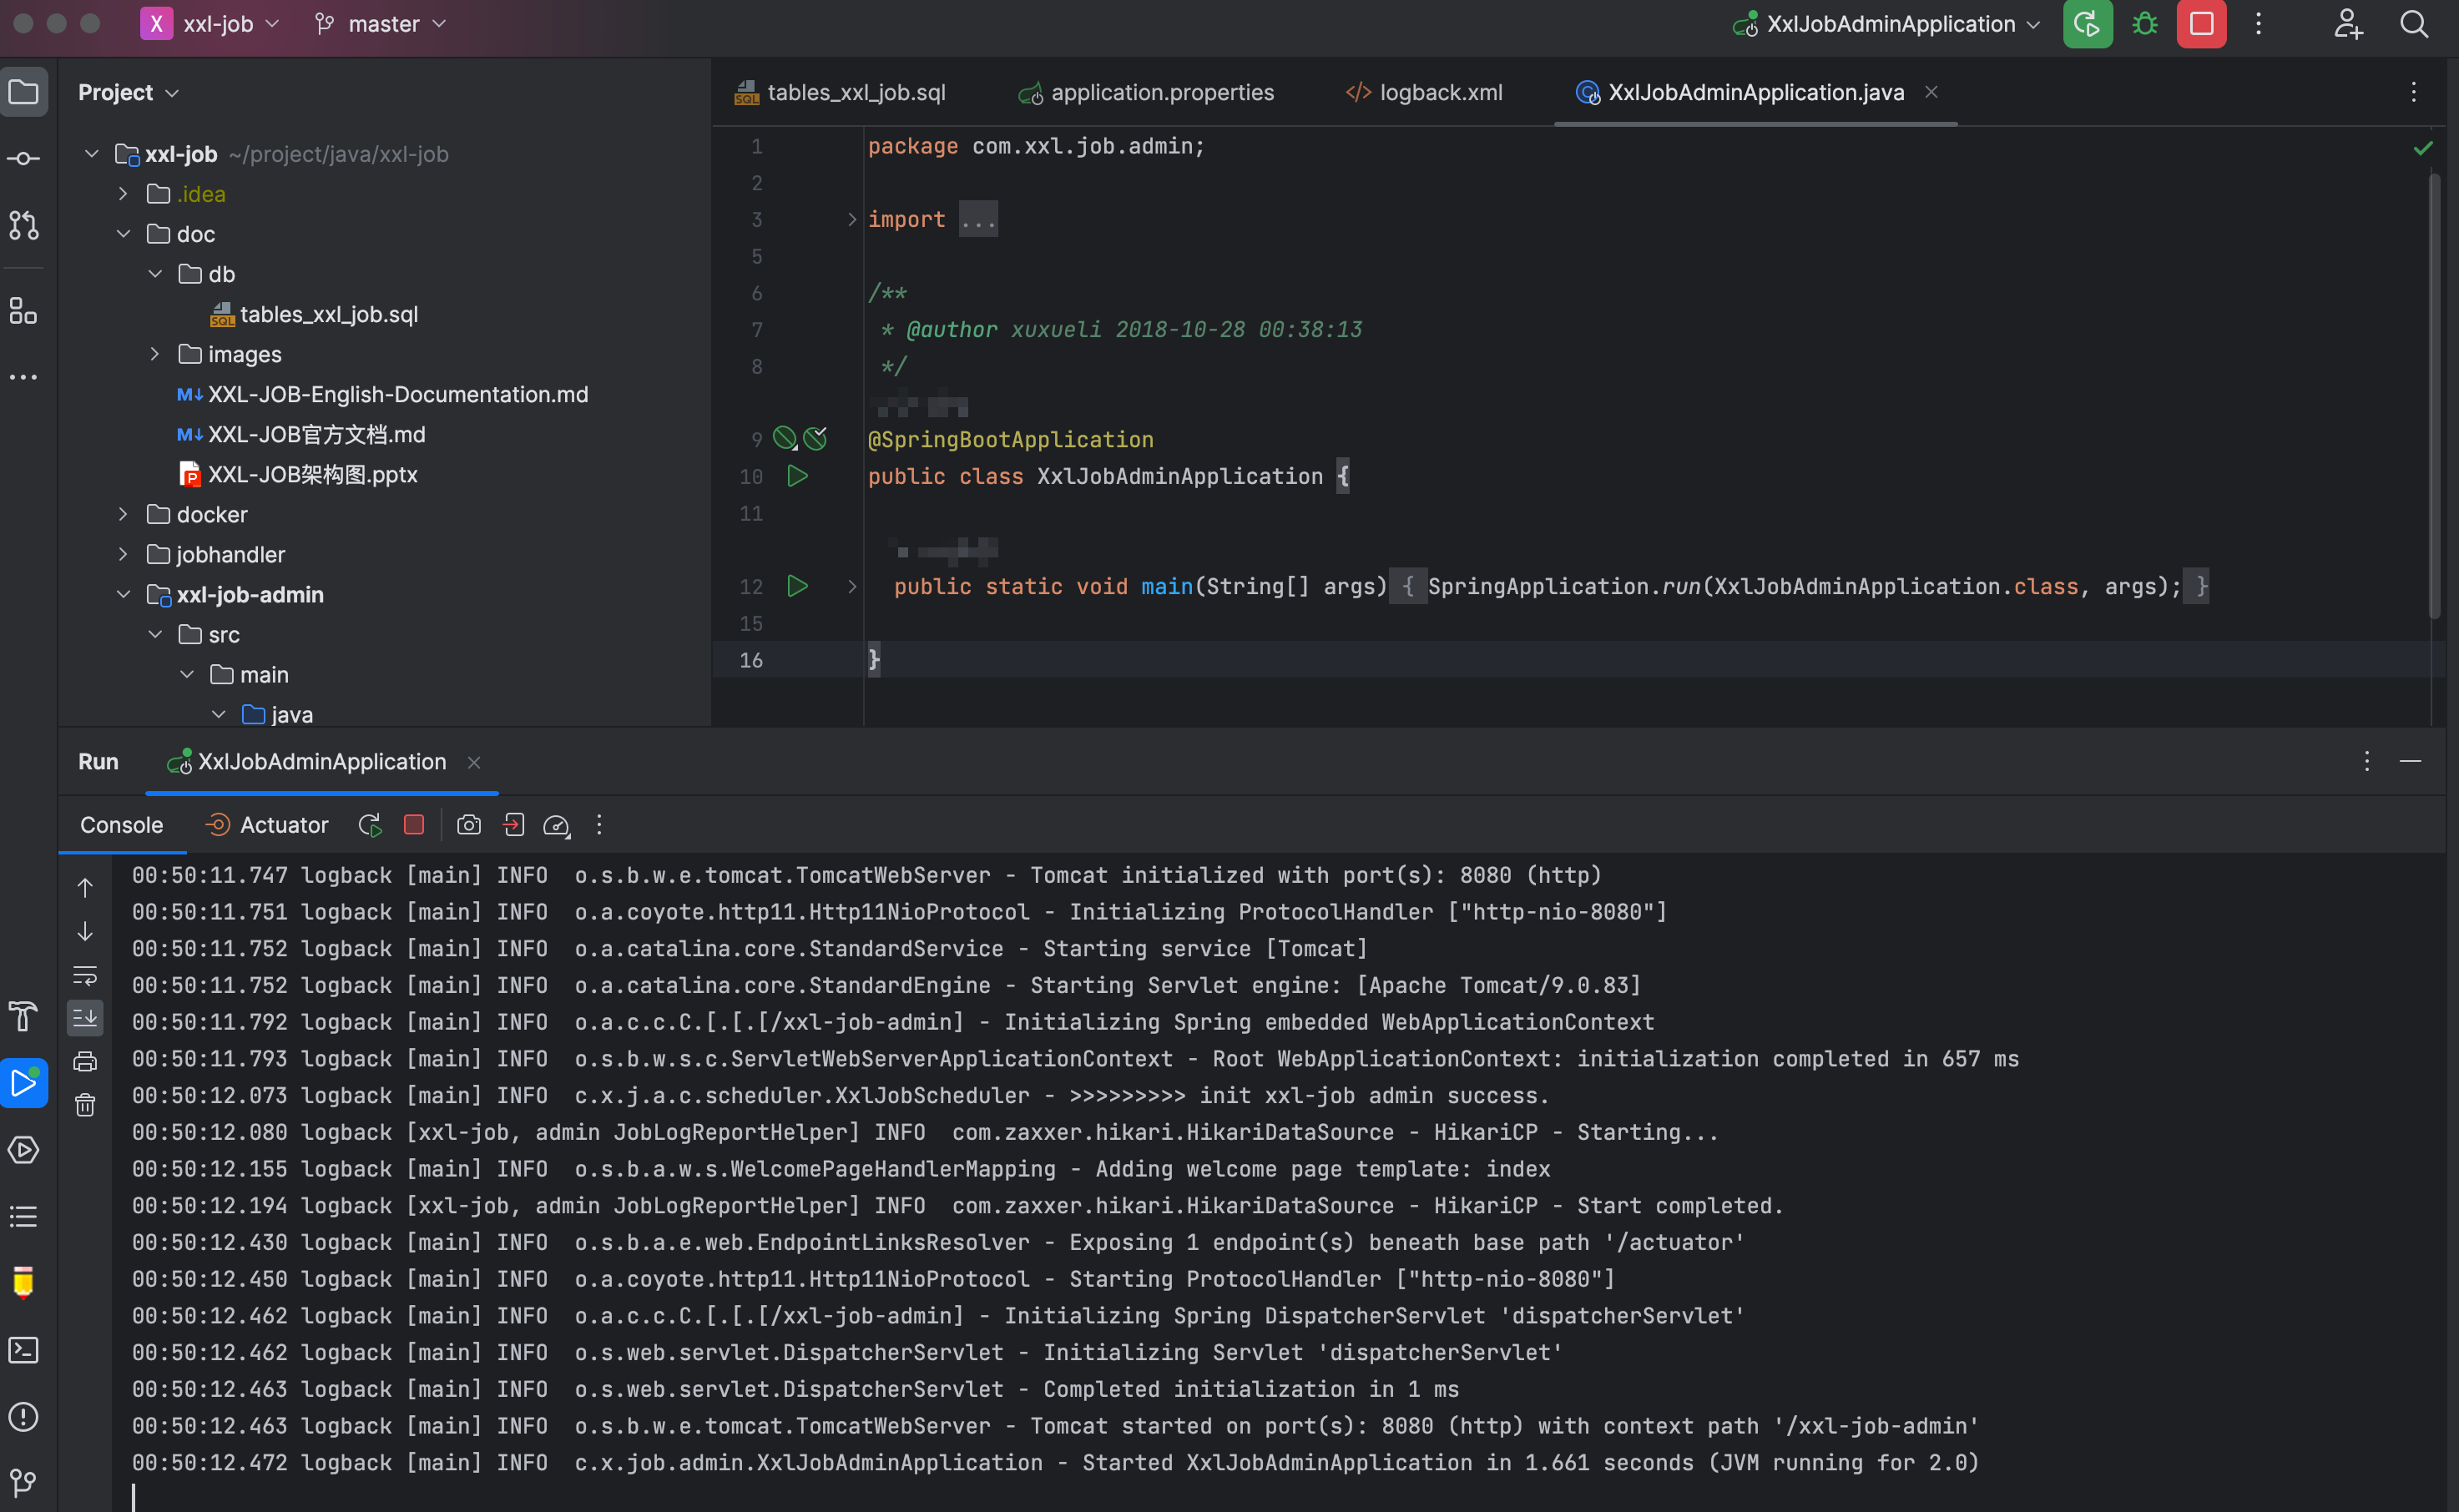This screenshot has width=2459, height=1512.
Task: Hide the Run tool window
Action: pyautogui.click(x=2411, y=762)
